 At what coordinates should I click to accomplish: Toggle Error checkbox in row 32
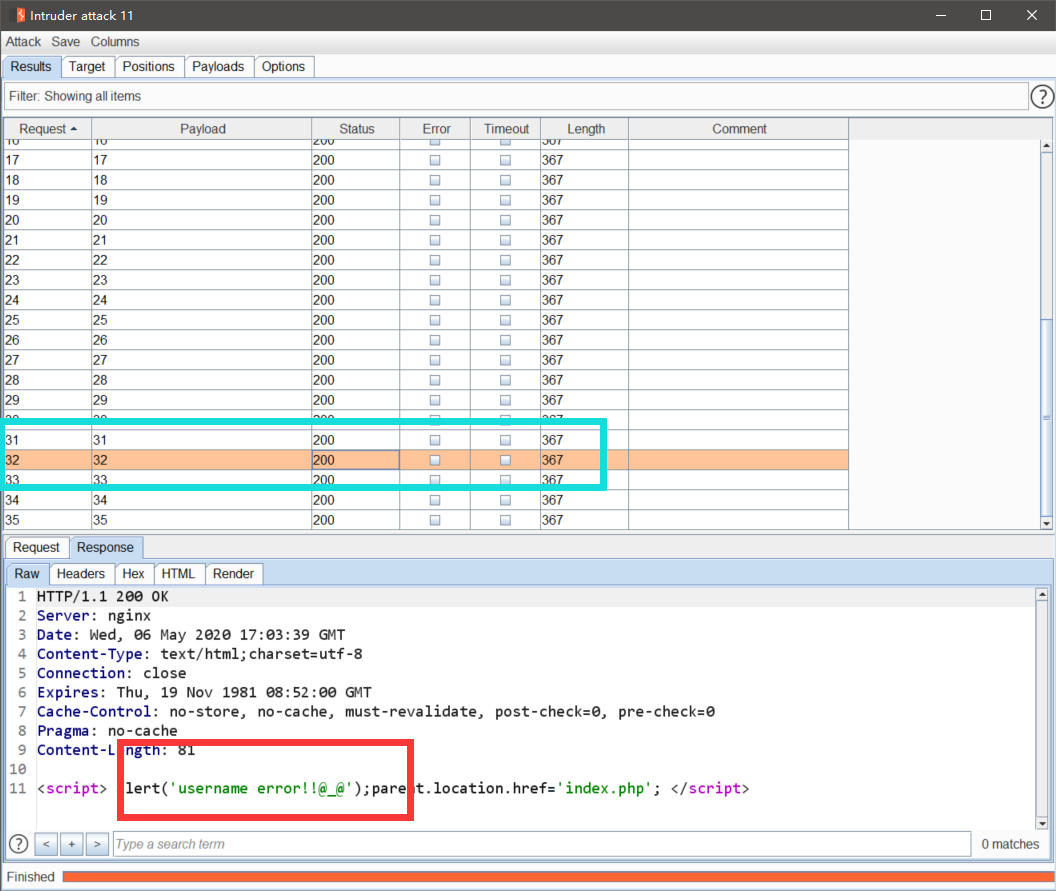(x=435, y=460)
